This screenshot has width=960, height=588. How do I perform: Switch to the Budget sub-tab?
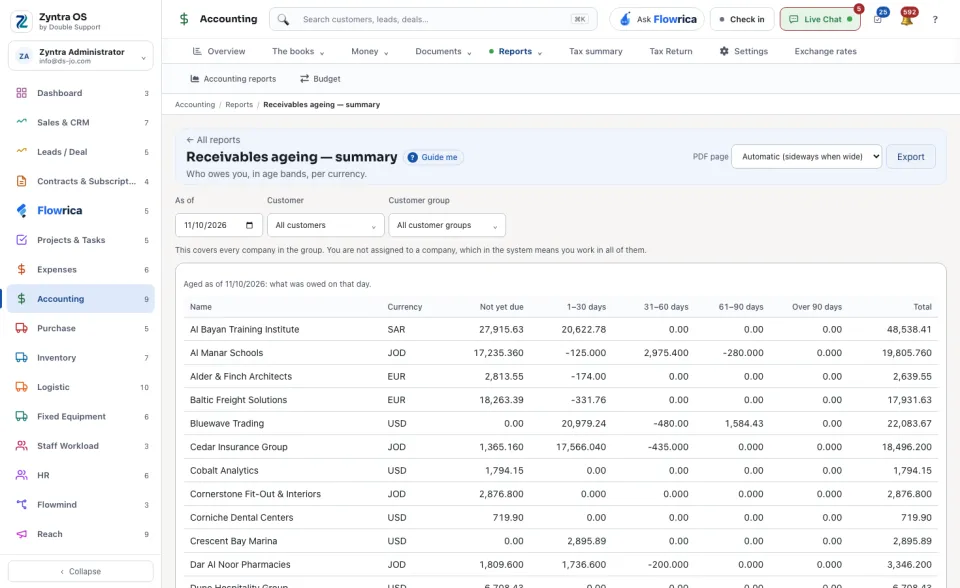(x=320, y=79)
